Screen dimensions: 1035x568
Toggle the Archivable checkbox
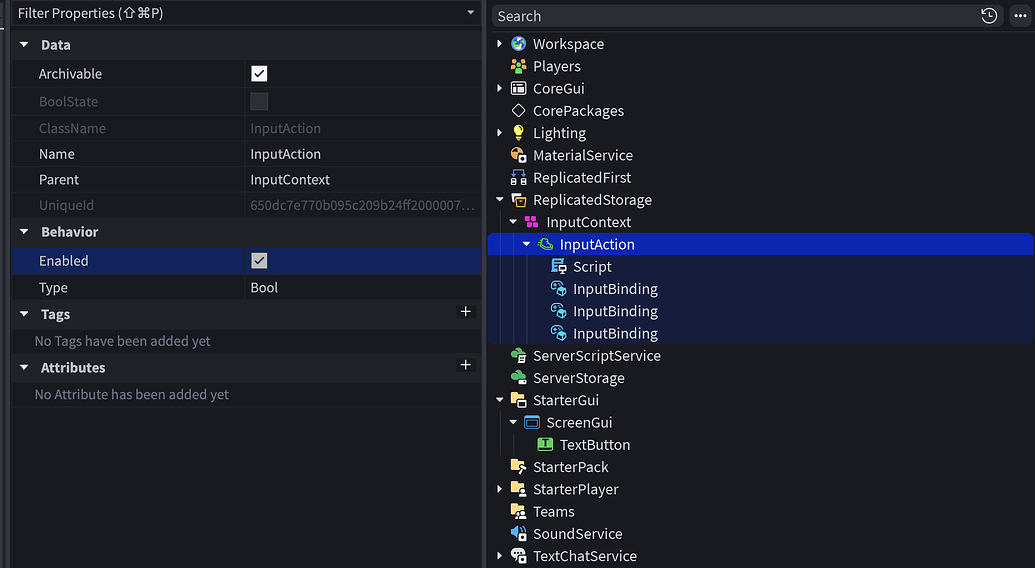(259, 74)
